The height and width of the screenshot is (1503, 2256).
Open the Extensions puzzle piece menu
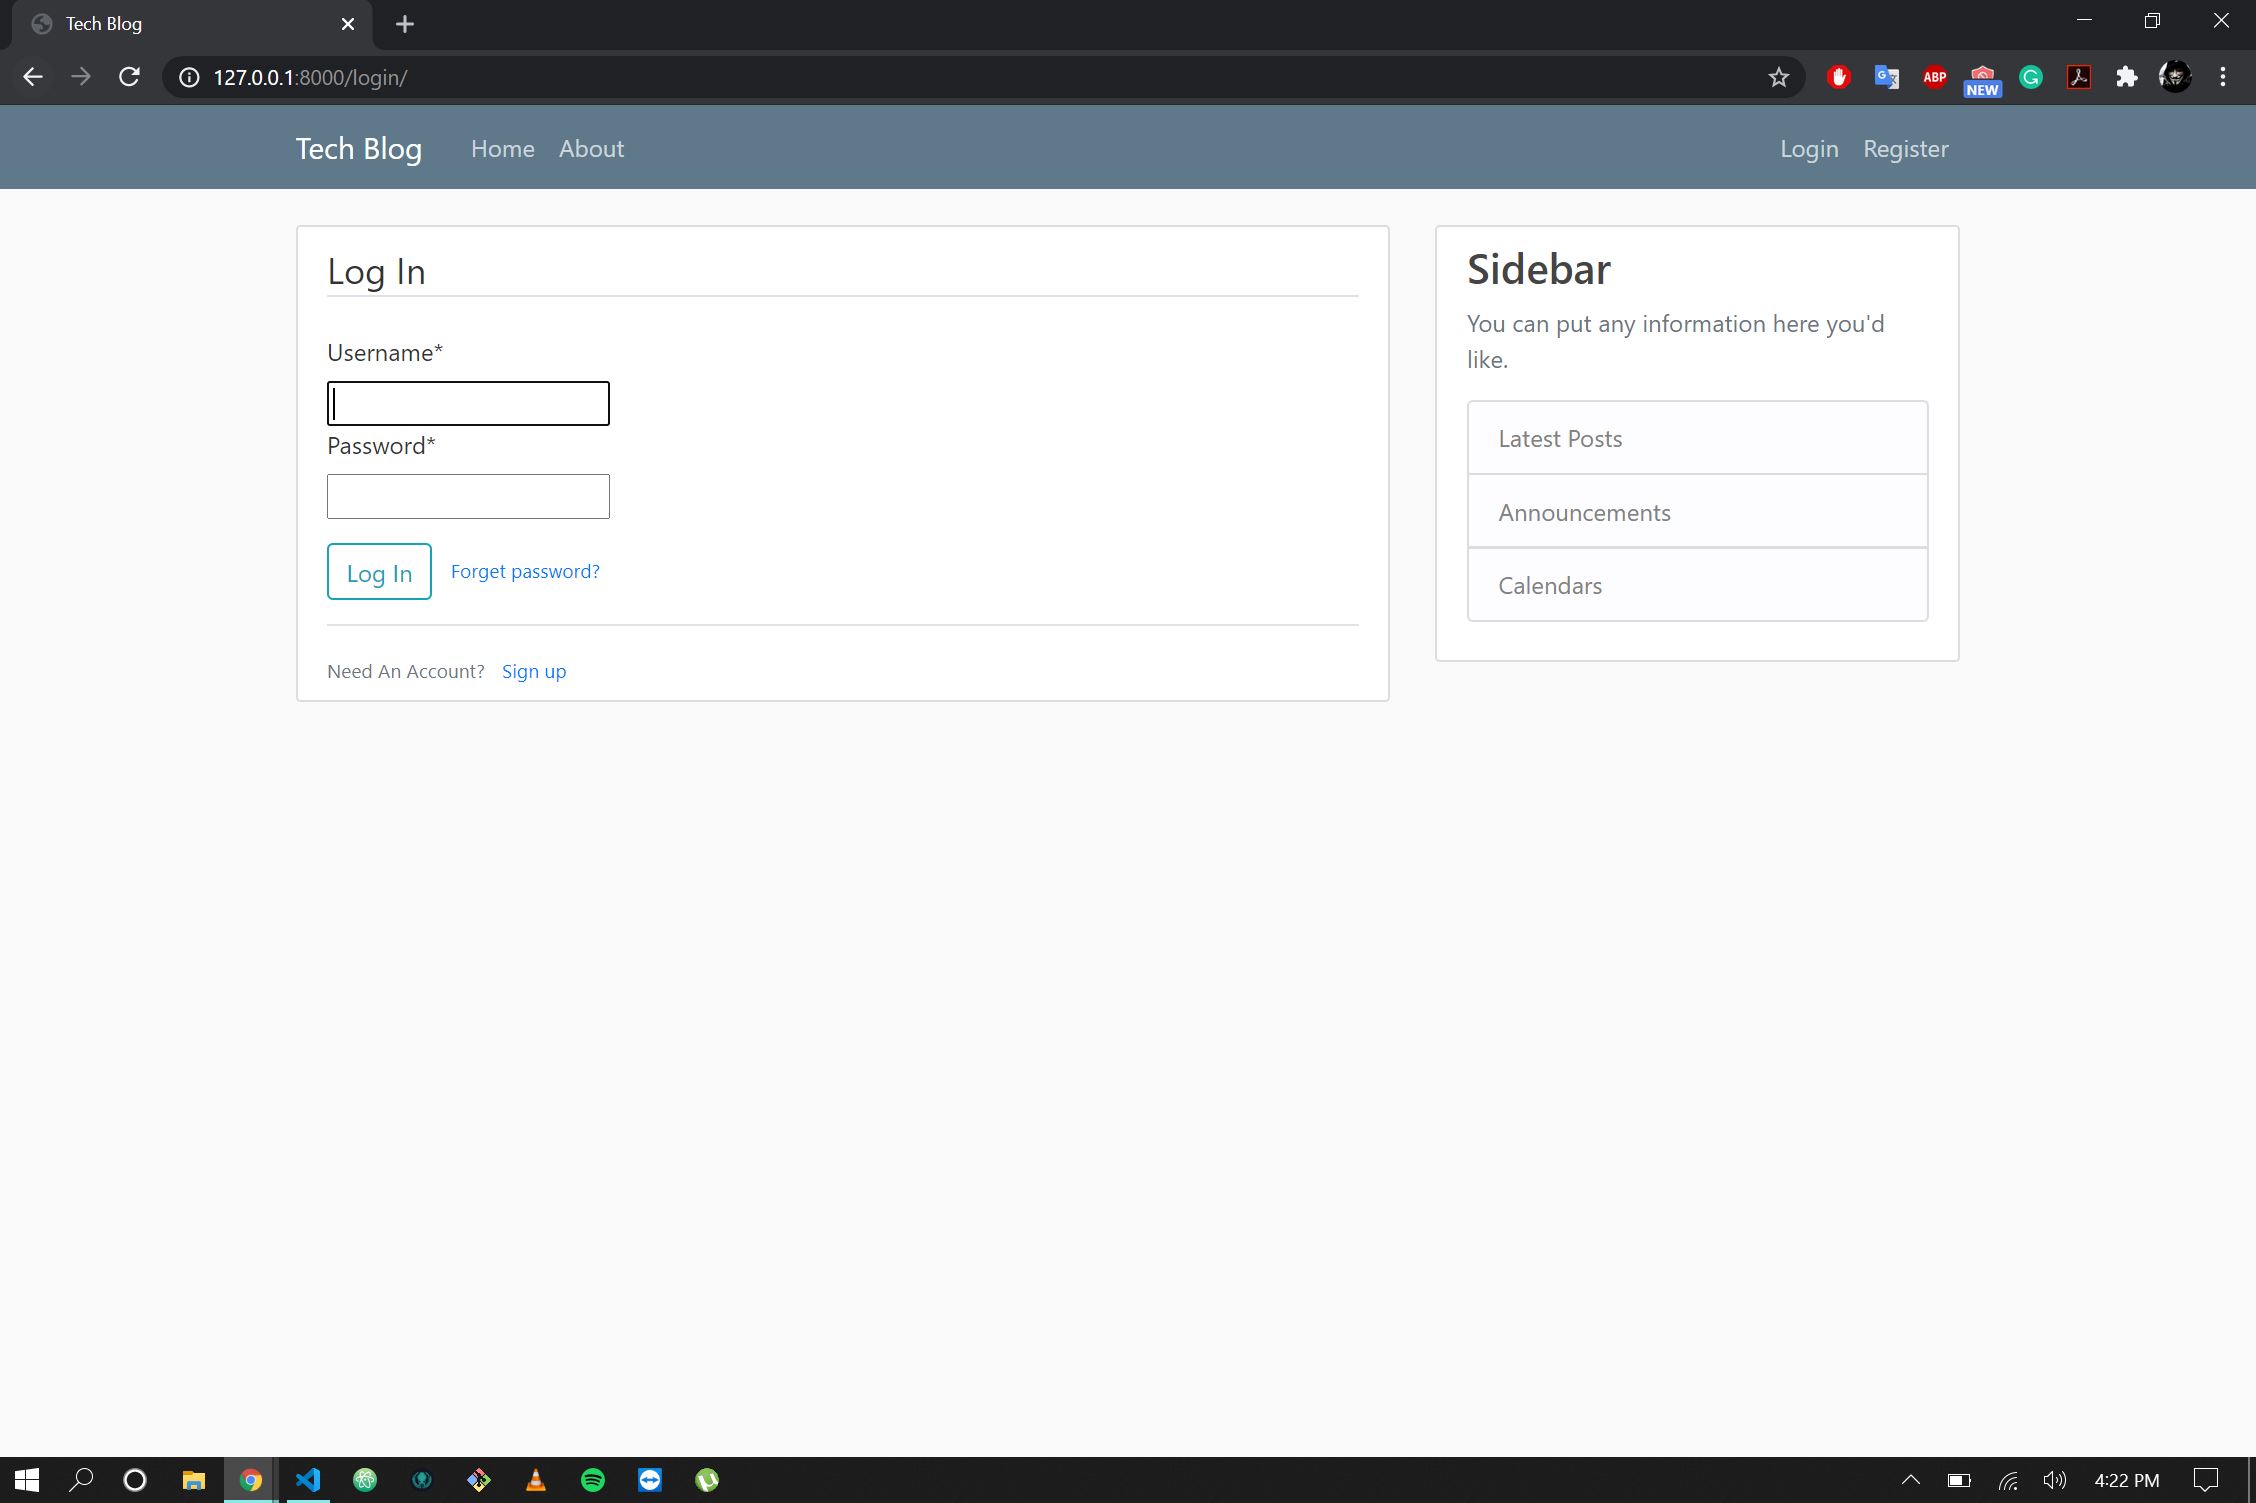pyautogui.click(x=2126, y=77)
